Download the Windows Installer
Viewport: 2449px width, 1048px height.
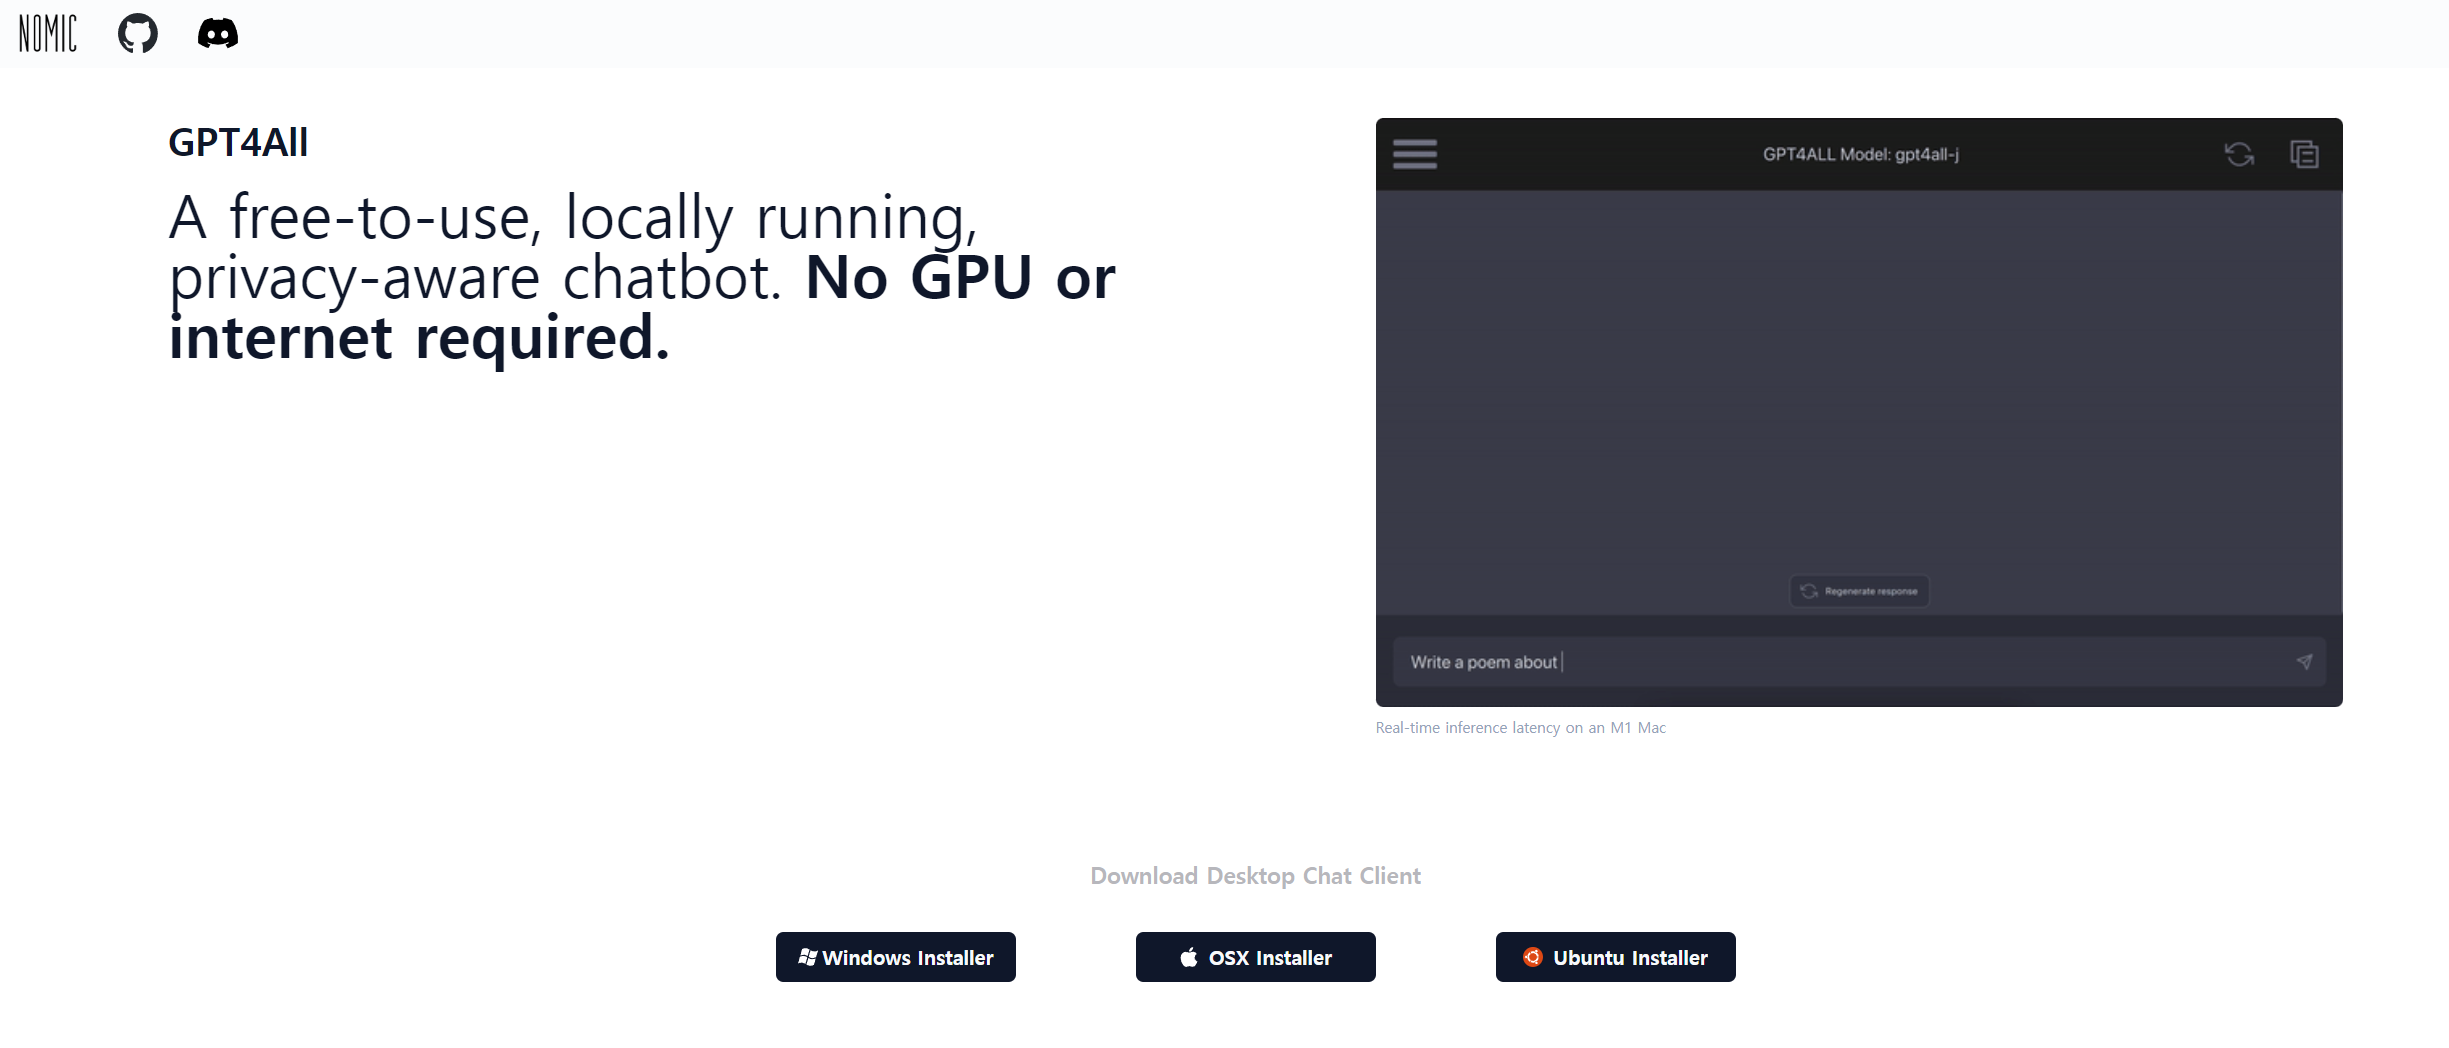point(896,957)
